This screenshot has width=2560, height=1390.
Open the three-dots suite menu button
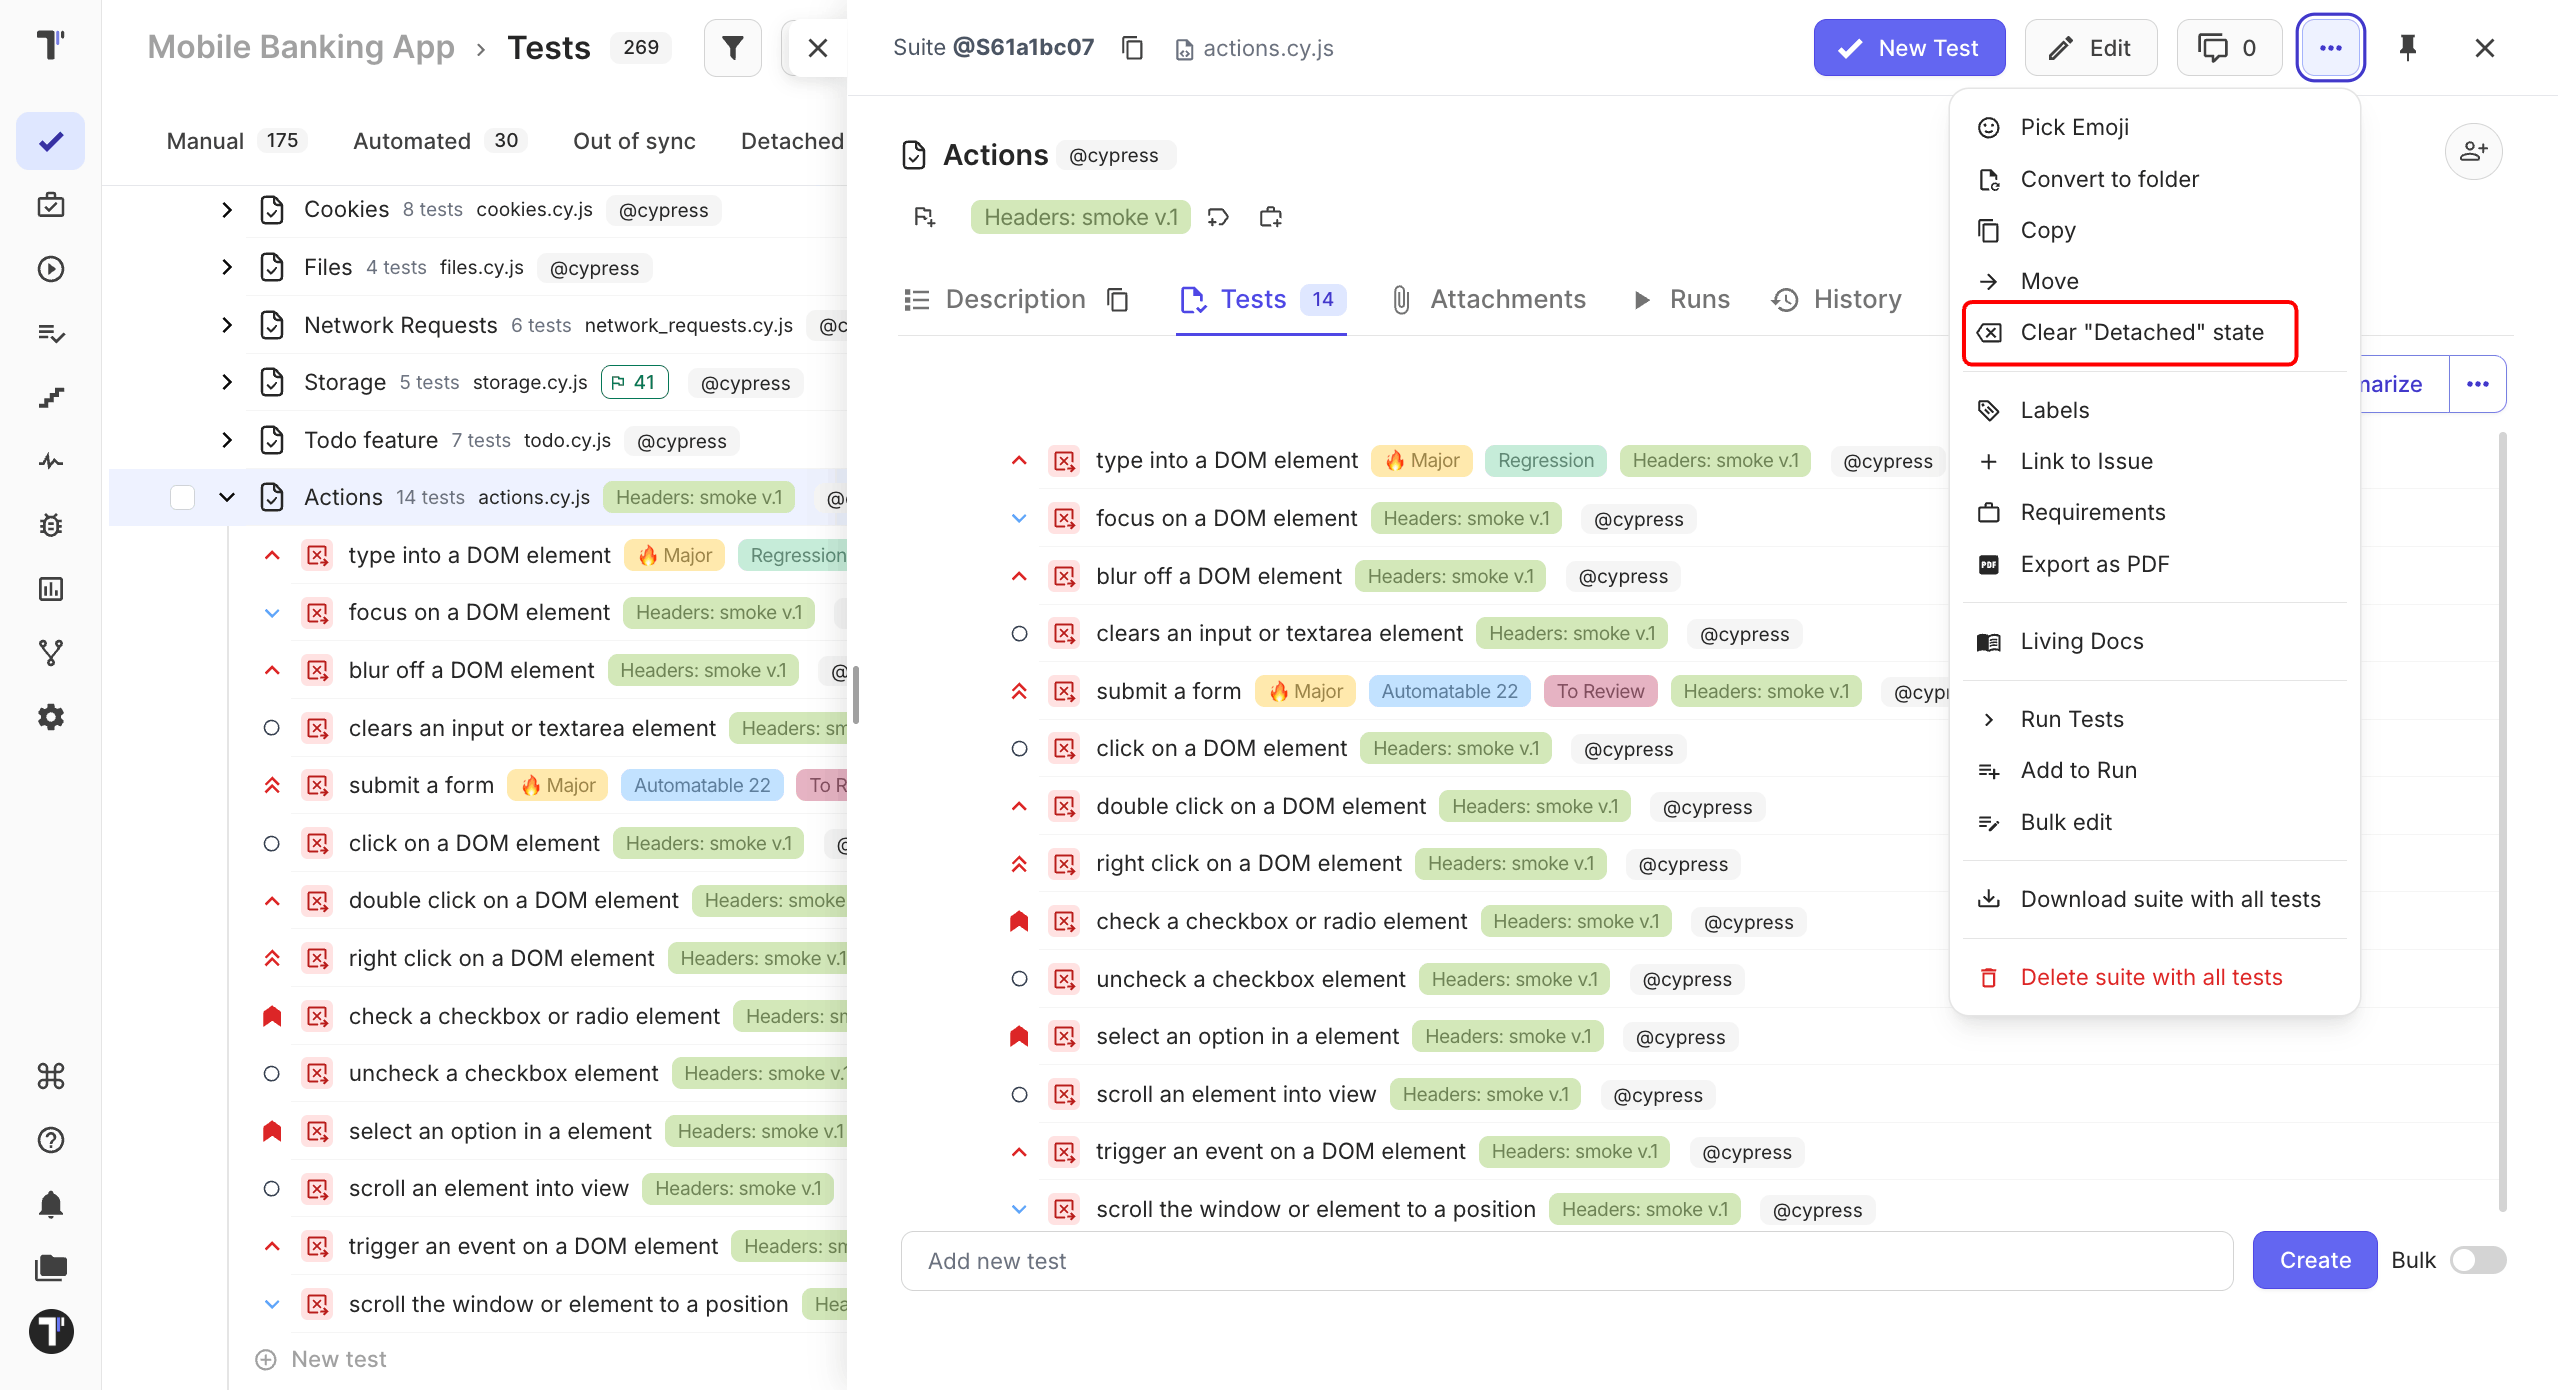(2330, 48)
